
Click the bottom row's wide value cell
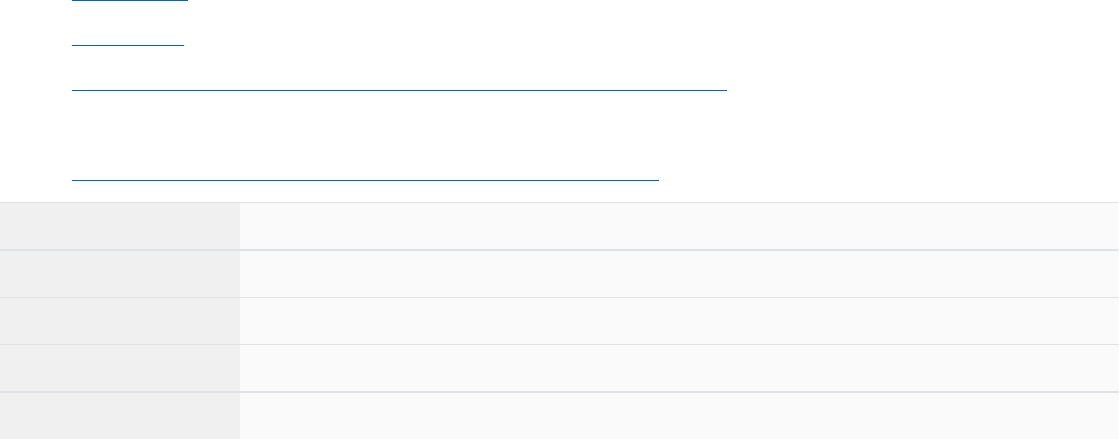[x=678, y=415]
